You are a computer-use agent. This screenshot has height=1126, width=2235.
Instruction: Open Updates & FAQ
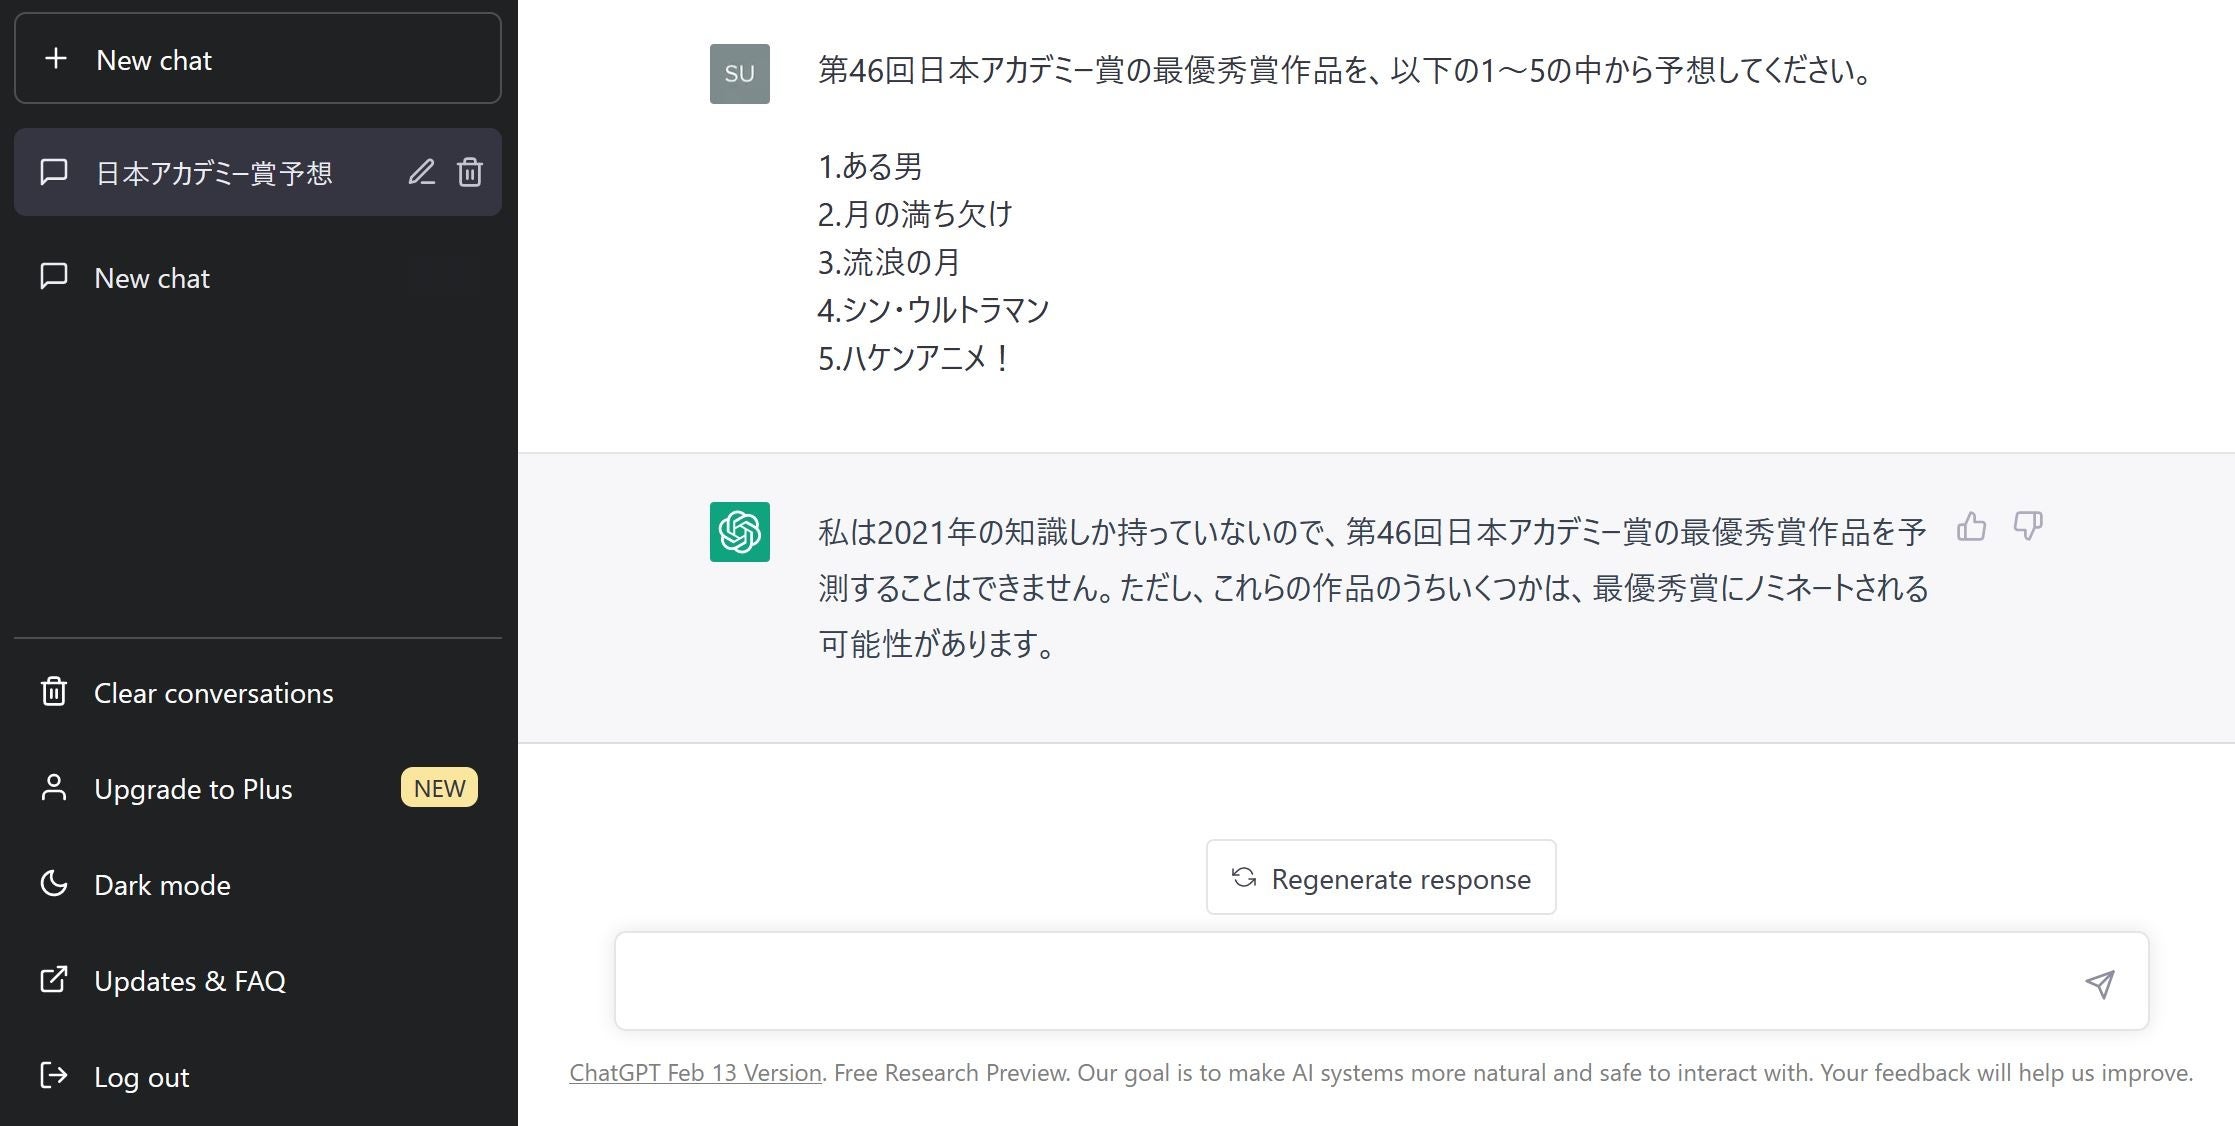click(189, 981)
